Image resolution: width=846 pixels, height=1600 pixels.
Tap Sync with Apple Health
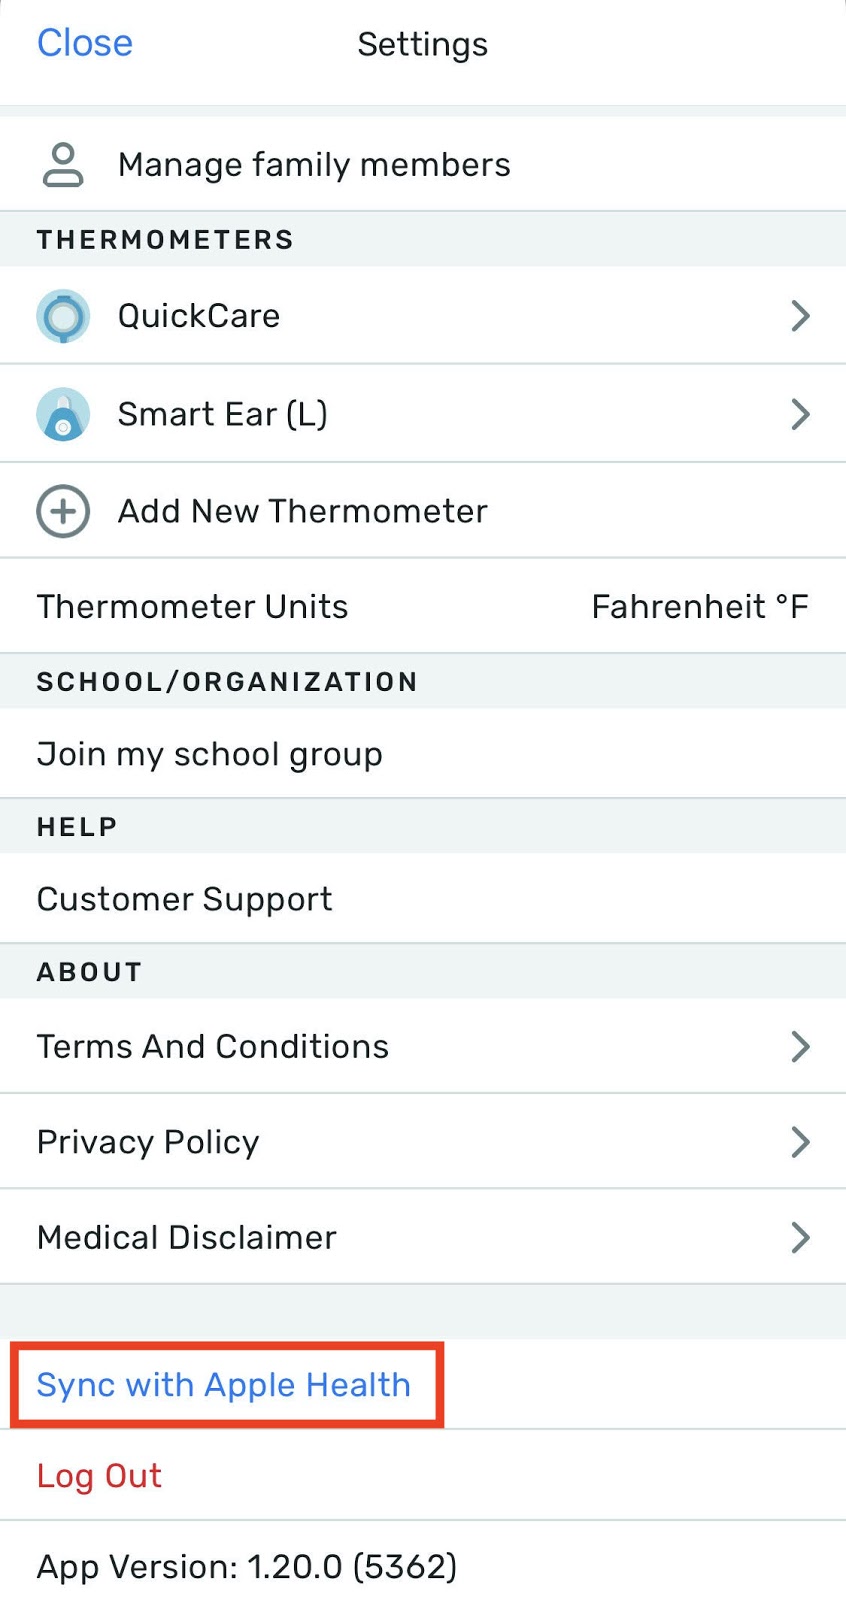pyautogui.click(x=224, y=1385)
